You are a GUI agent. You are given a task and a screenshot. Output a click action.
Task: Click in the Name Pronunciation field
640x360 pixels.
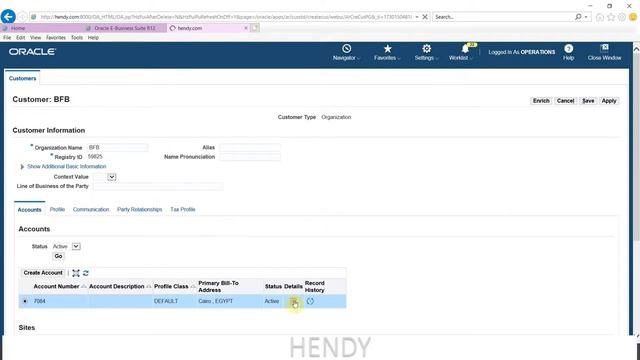tap(250, 157)
